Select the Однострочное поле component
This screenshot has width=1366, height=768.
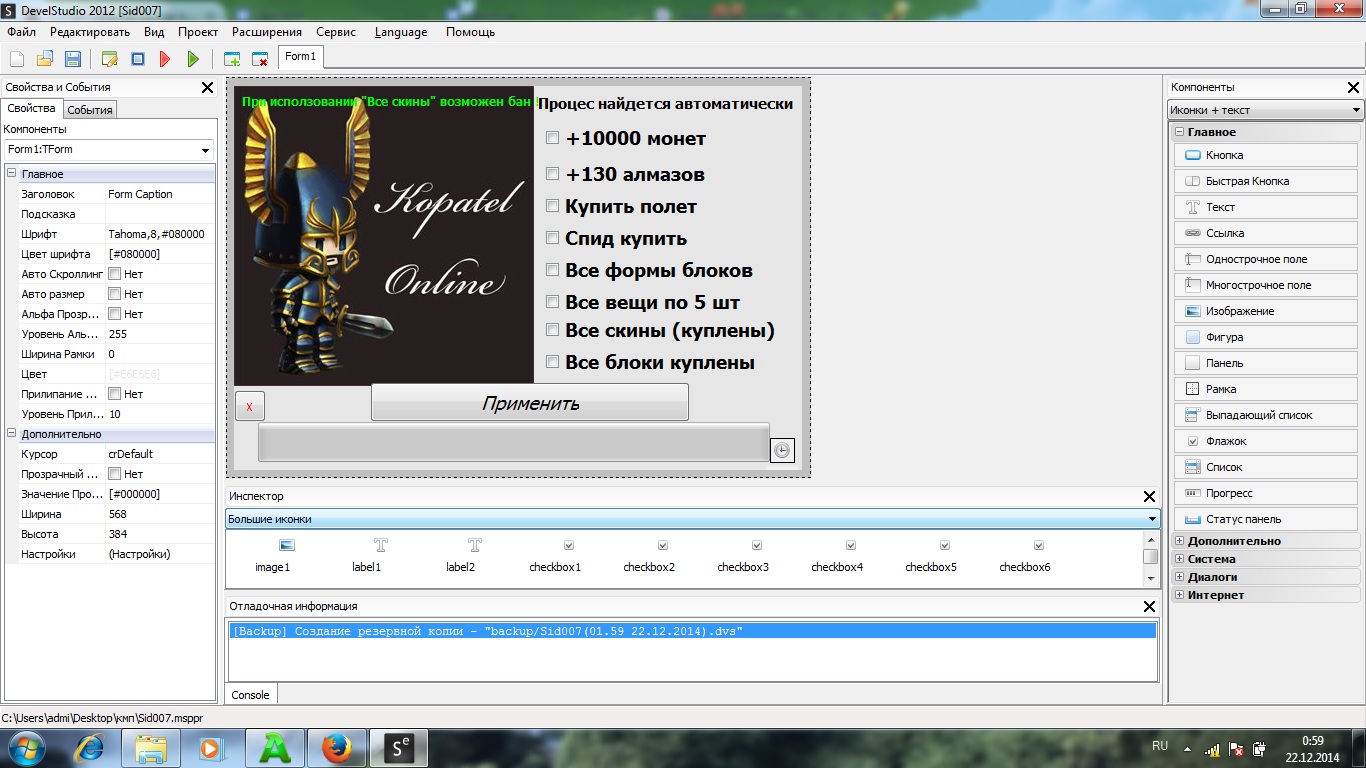click(x=1266, y=259)
